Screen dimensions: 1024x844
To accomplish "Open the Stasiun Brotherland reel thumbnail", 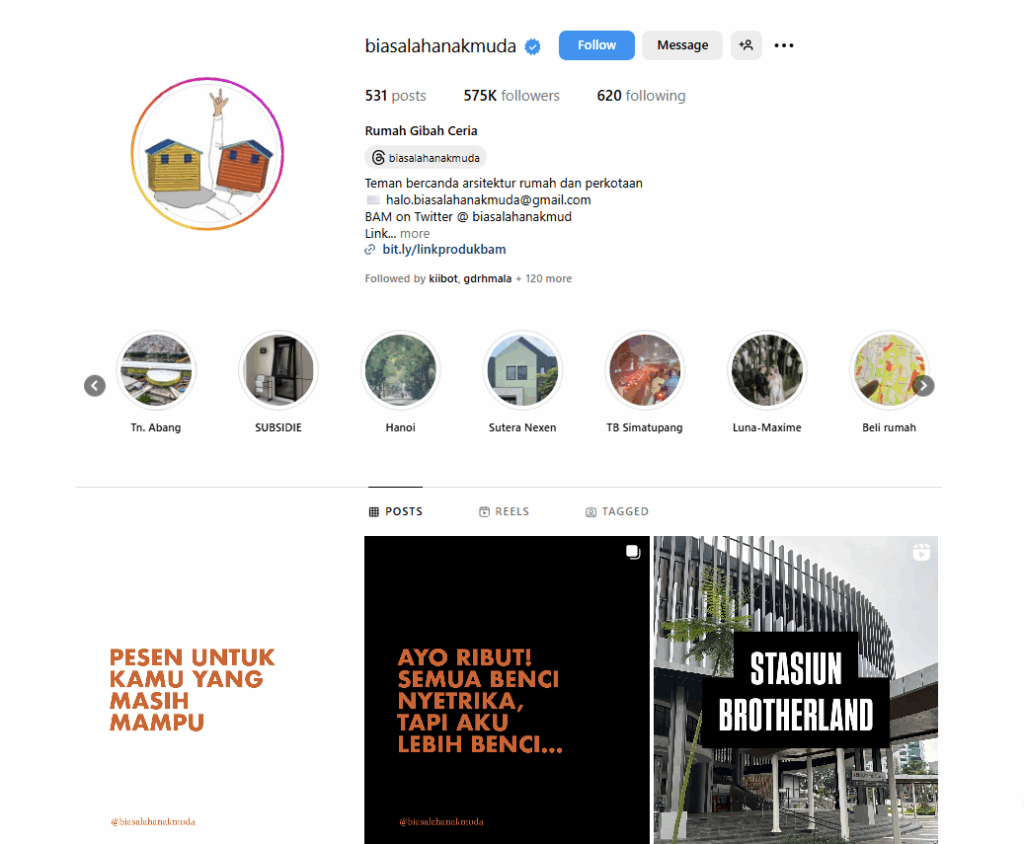I will click(795, 690).
